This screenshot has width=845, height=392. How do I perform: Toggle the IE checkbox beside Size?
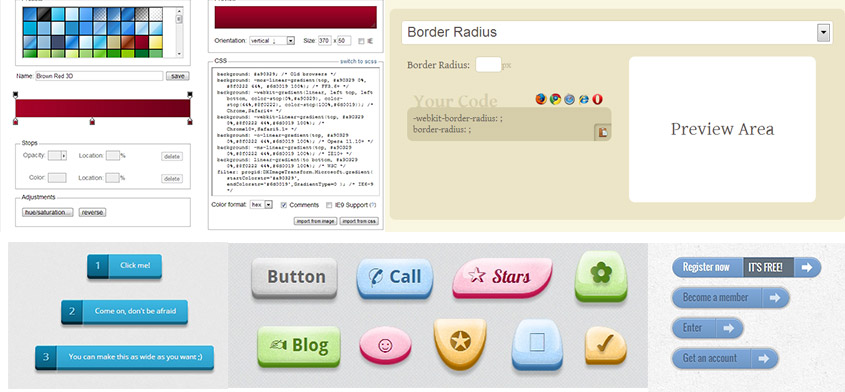click(361, 41)
